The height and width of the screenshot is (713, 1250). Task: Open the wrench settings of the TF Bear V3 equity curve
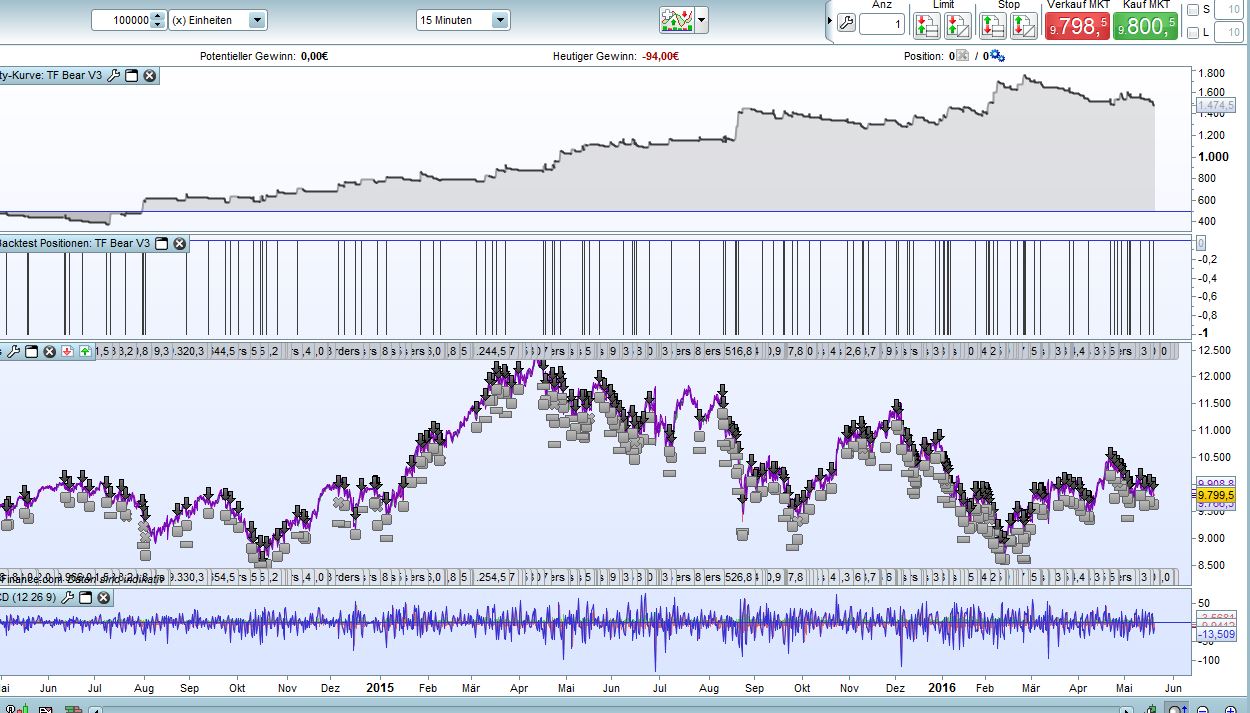pyautogui.click(x=113, y=75)
